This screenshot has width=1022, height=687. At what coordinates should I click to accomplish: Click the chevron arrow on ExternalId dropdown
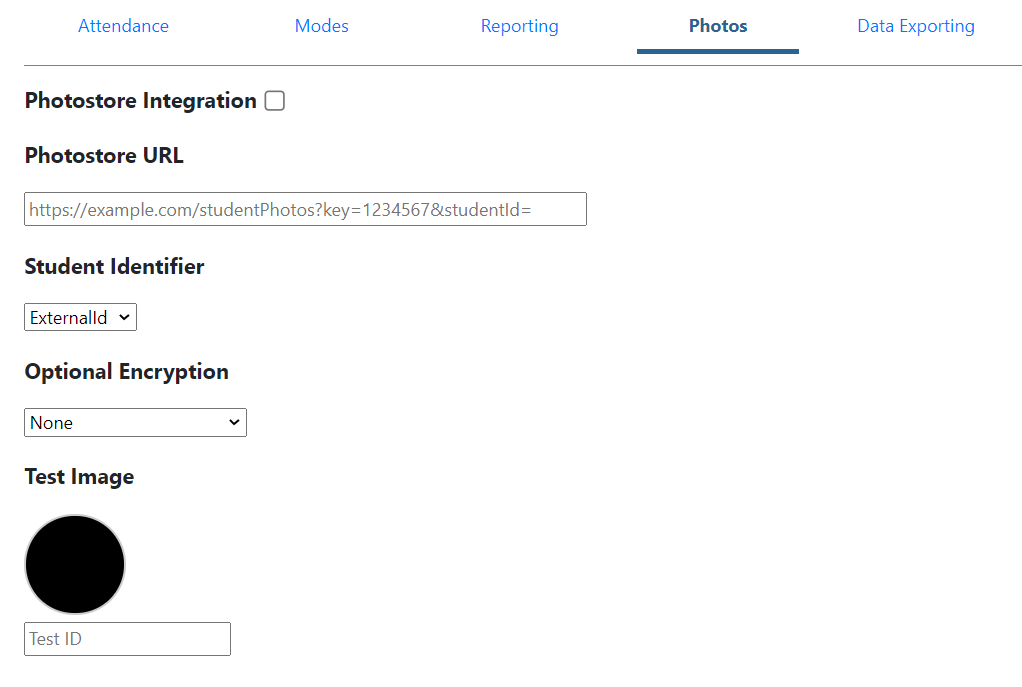pos(124,318)
